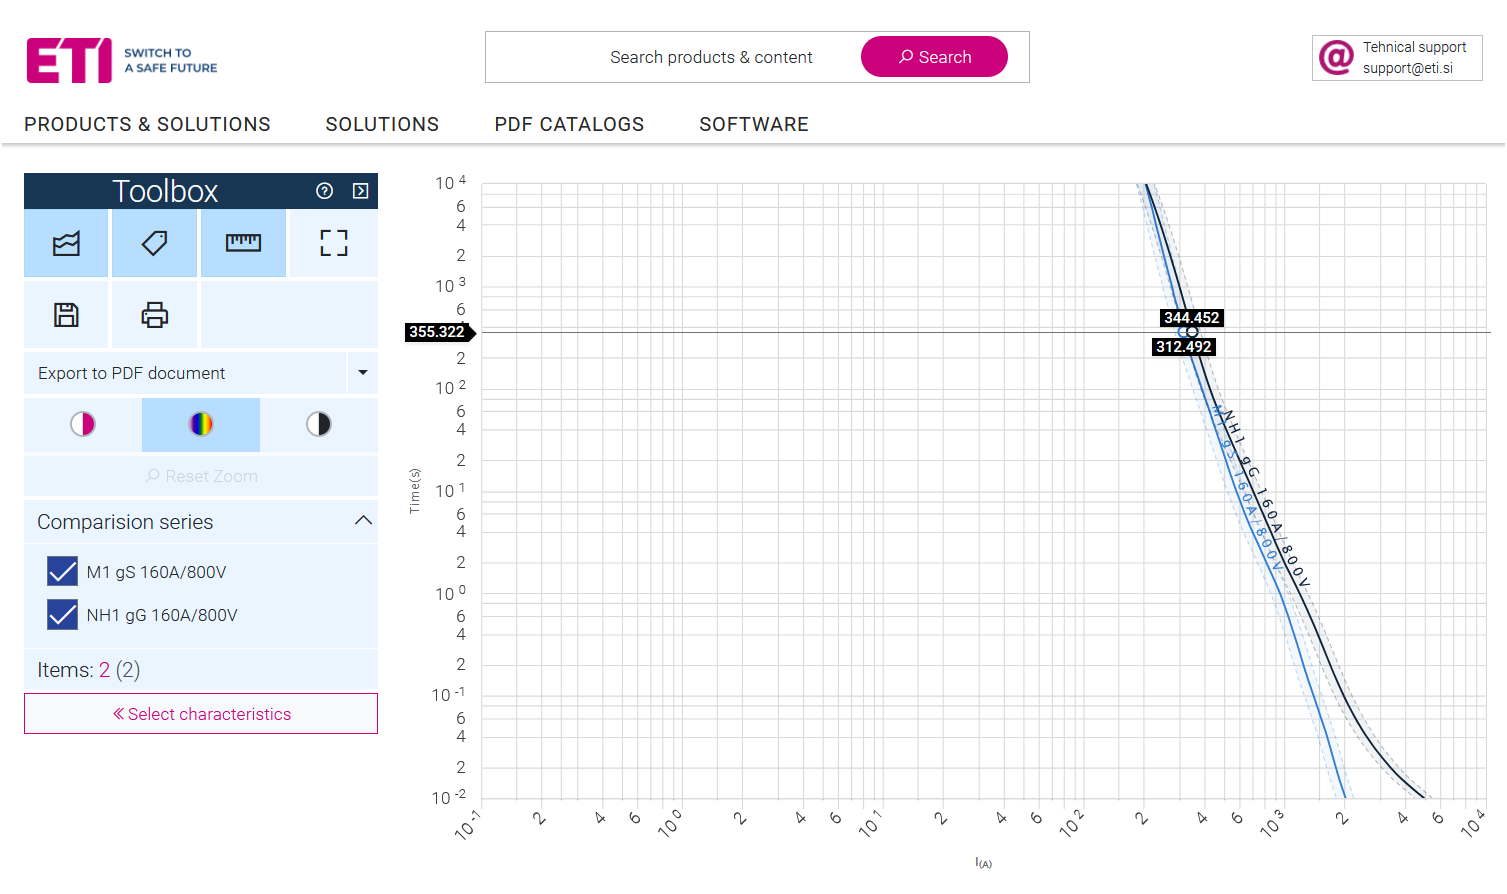This screenshot has height=894, width=1507.
Task: Uncheck M1 gS 160A/800V series
Action: pyautogui.click(x=62, y=572)
